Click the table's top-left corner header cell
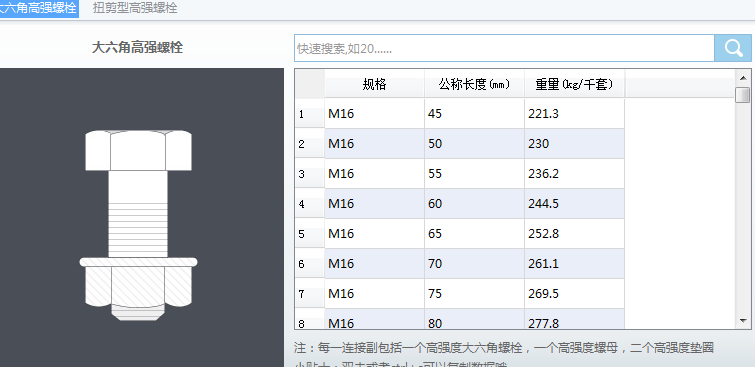 (310, 84)
